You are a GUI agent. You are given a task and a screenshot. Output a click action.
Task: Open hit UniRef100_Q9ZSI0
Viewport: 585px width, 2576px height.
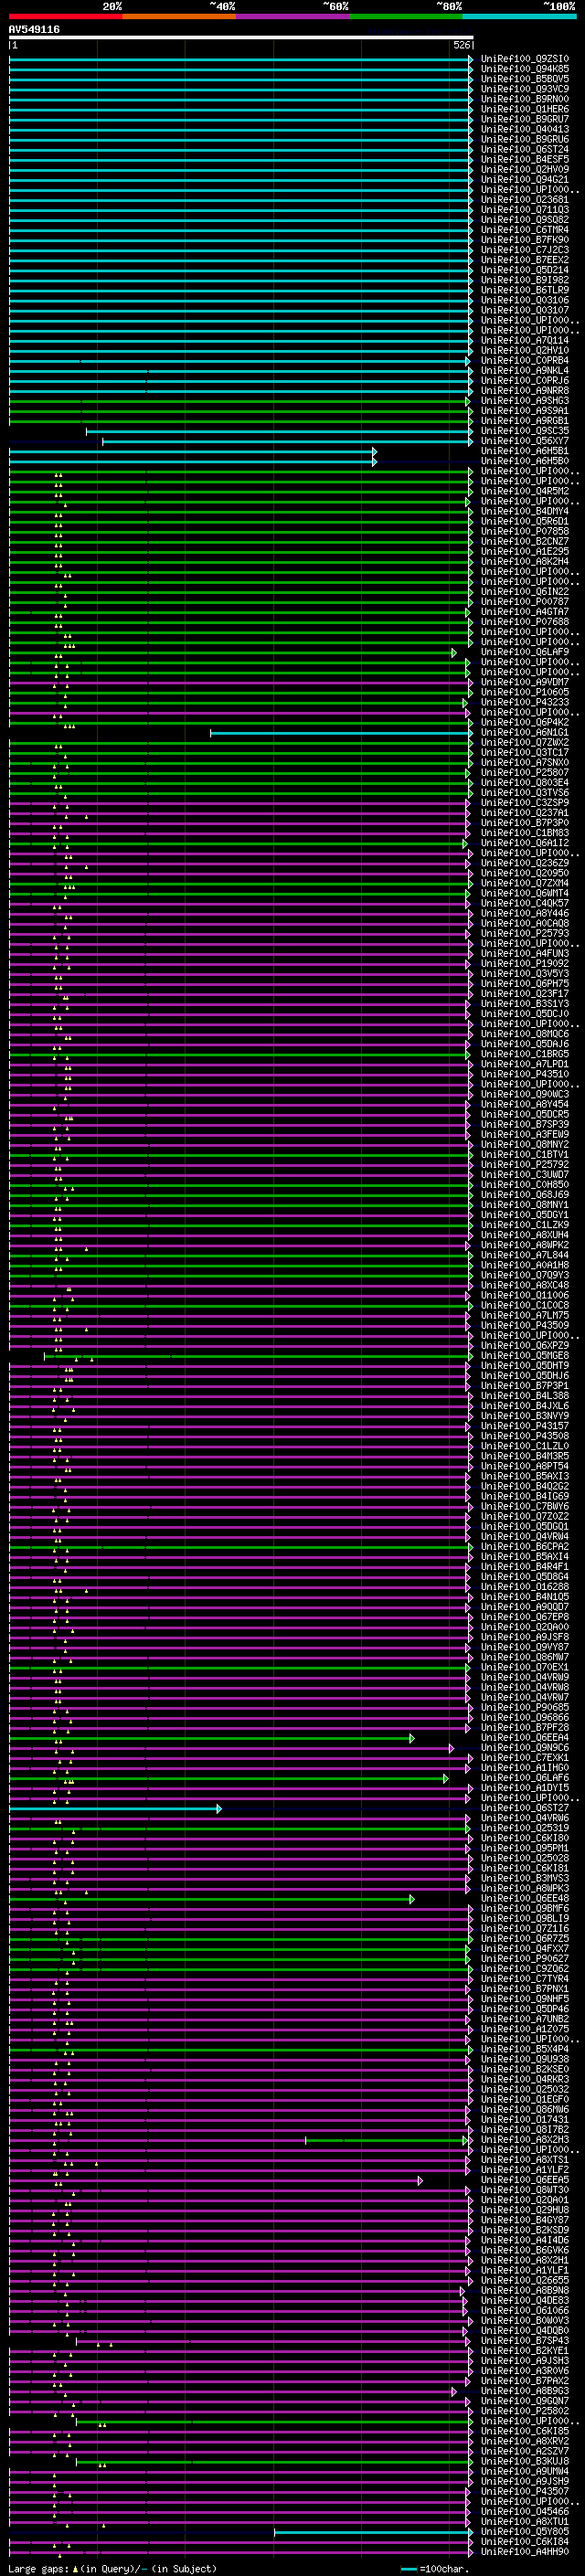[524, 59]
